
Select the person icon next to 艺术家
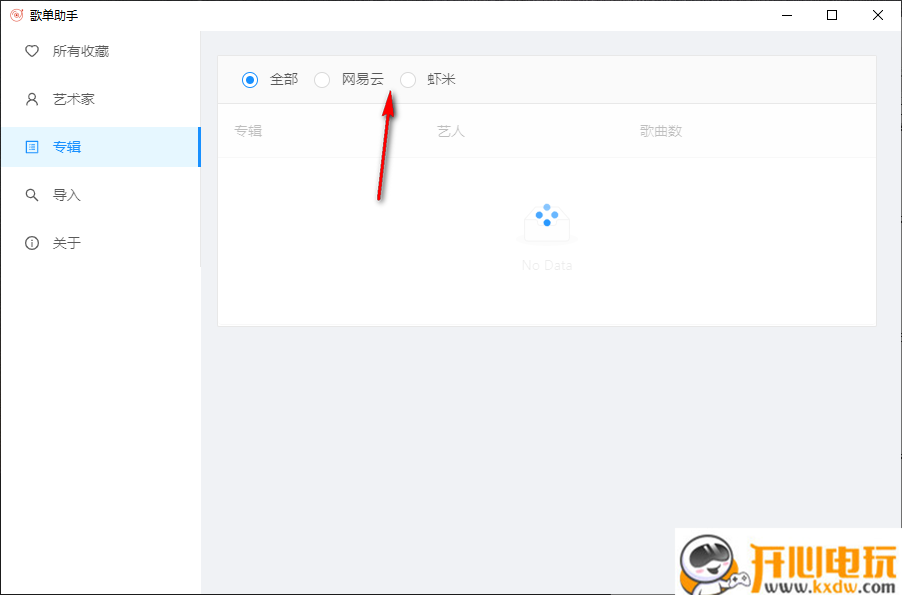coord(31,99)
